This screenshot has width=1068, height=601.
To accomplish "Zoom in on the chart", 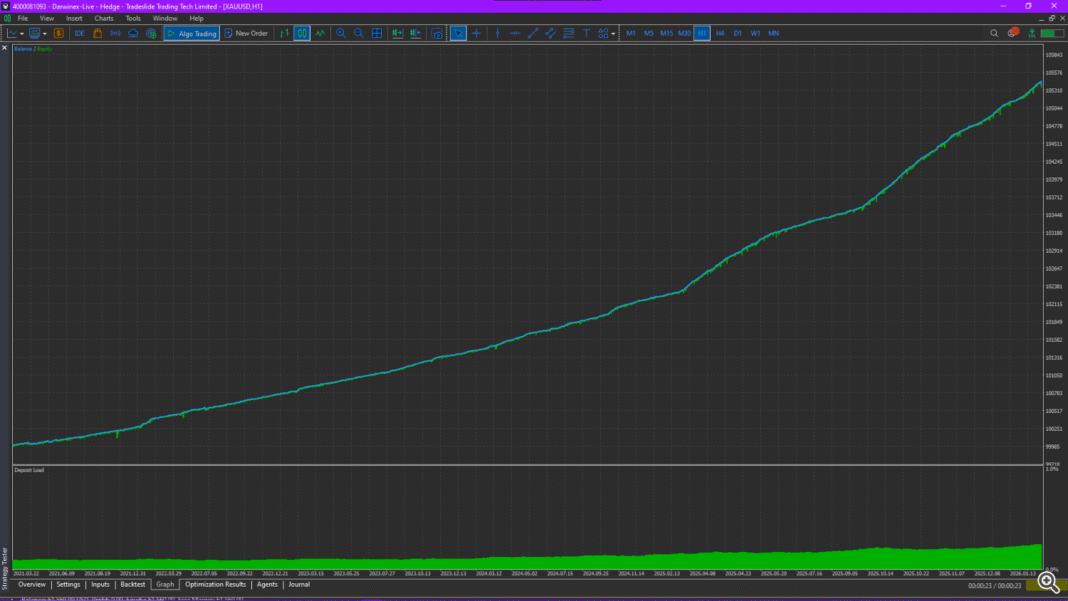I will (341, 33).
